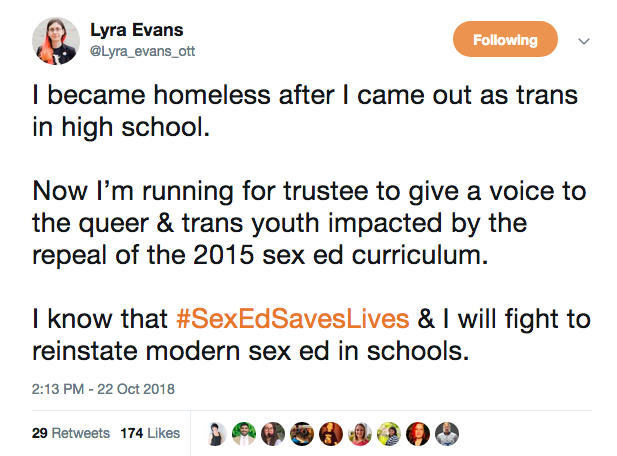Open liker avatar showing a crowd photo
Screen dimensions: 617x456
click(x=302, y=434)
